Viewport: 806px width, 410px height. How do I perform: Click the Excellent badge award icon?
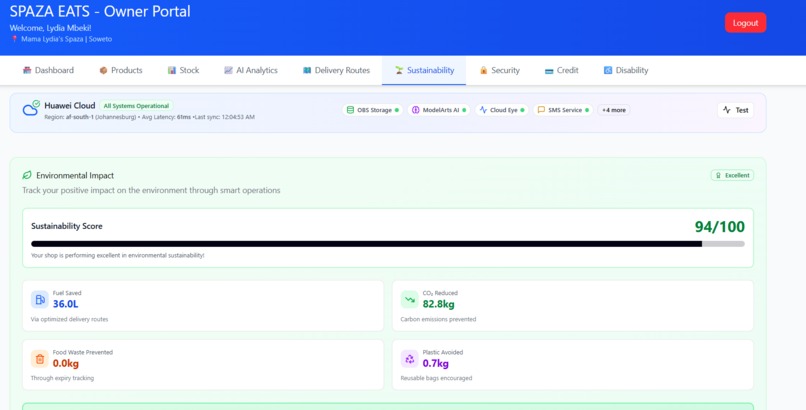[x=718, y=175]
